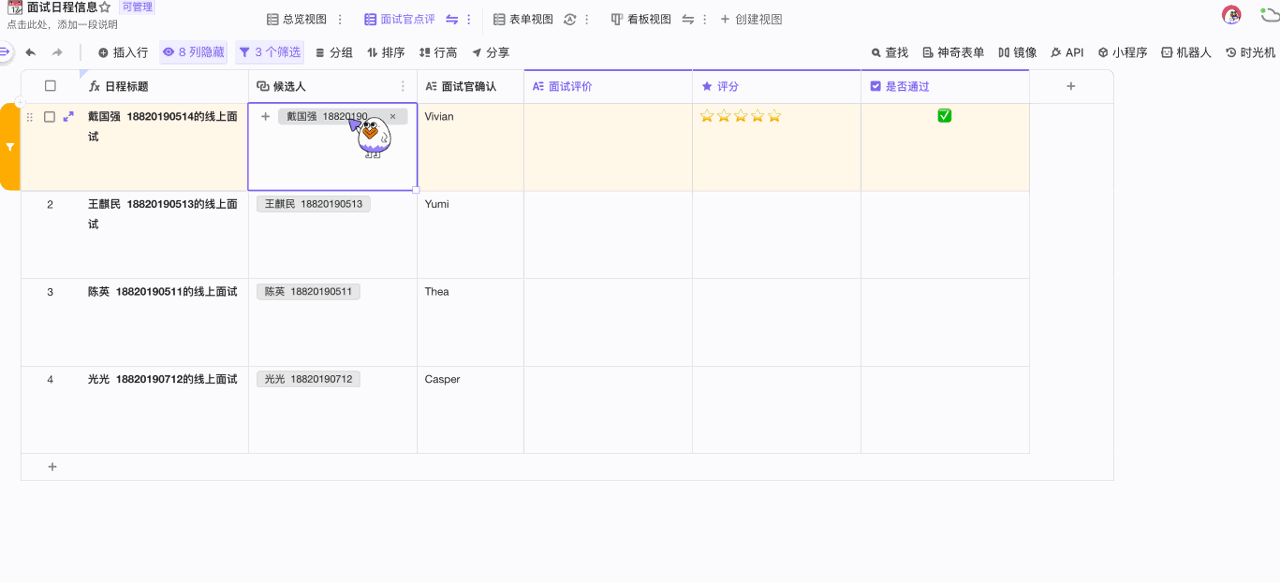Image resolution: width=1280 pixels, height=582 pixels.
Task: Open the 时光机 time machine
Action: click(1250, 53)
